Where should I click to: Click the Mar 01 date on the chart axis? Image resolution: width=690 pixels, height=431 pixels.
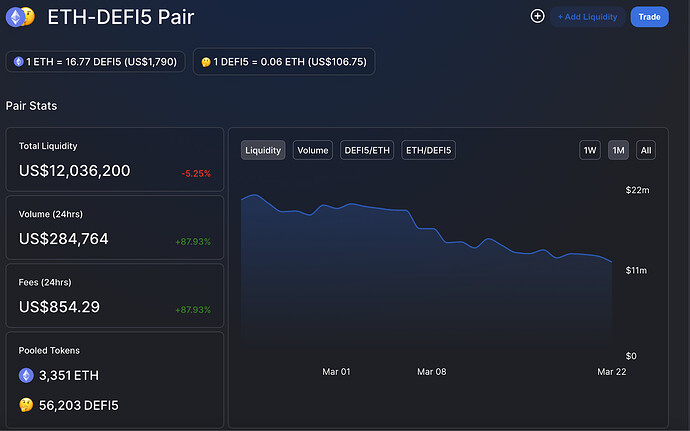tap(336, 372)
